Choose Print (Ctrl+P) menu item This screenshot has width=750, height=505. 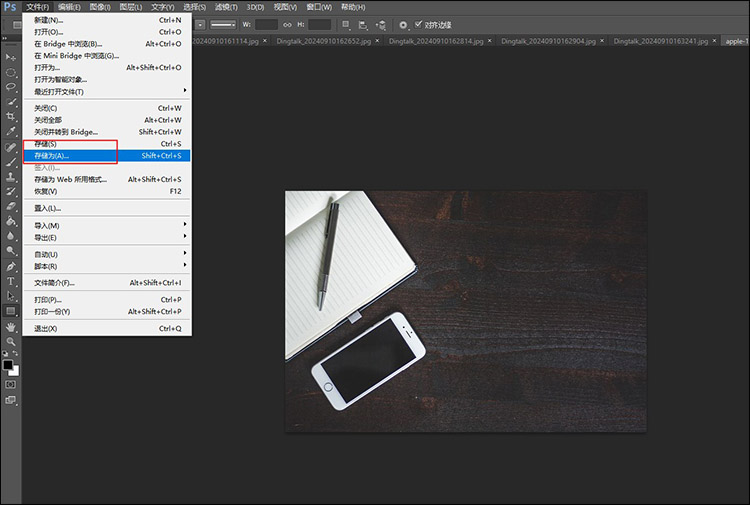(x=107, y=299)
